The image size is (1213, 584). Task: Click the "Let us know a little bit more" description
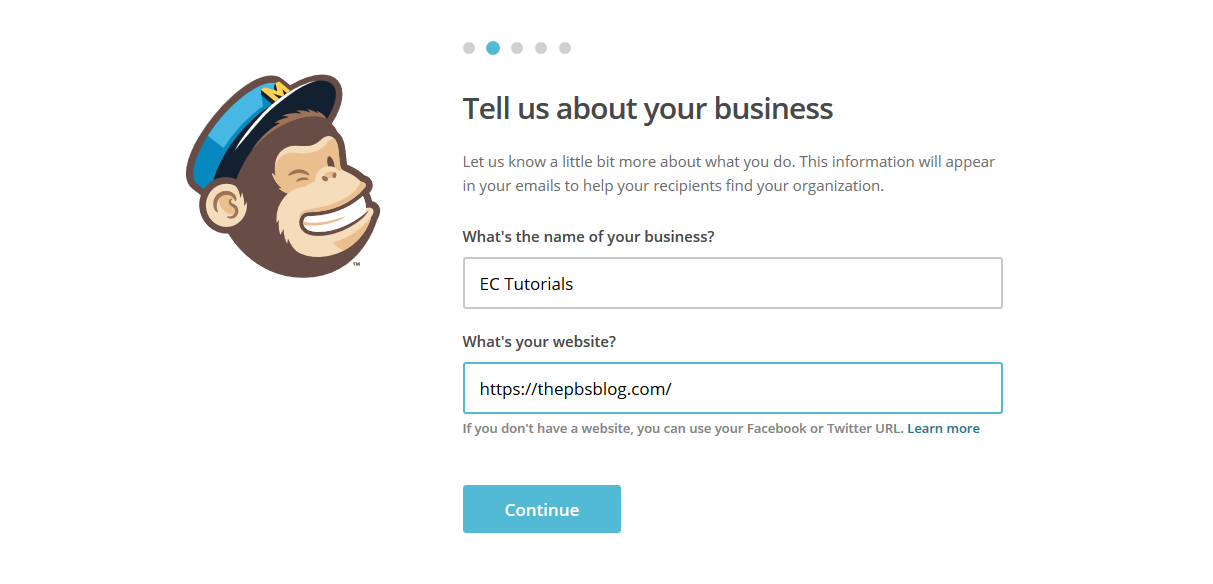tap(728, 174)
